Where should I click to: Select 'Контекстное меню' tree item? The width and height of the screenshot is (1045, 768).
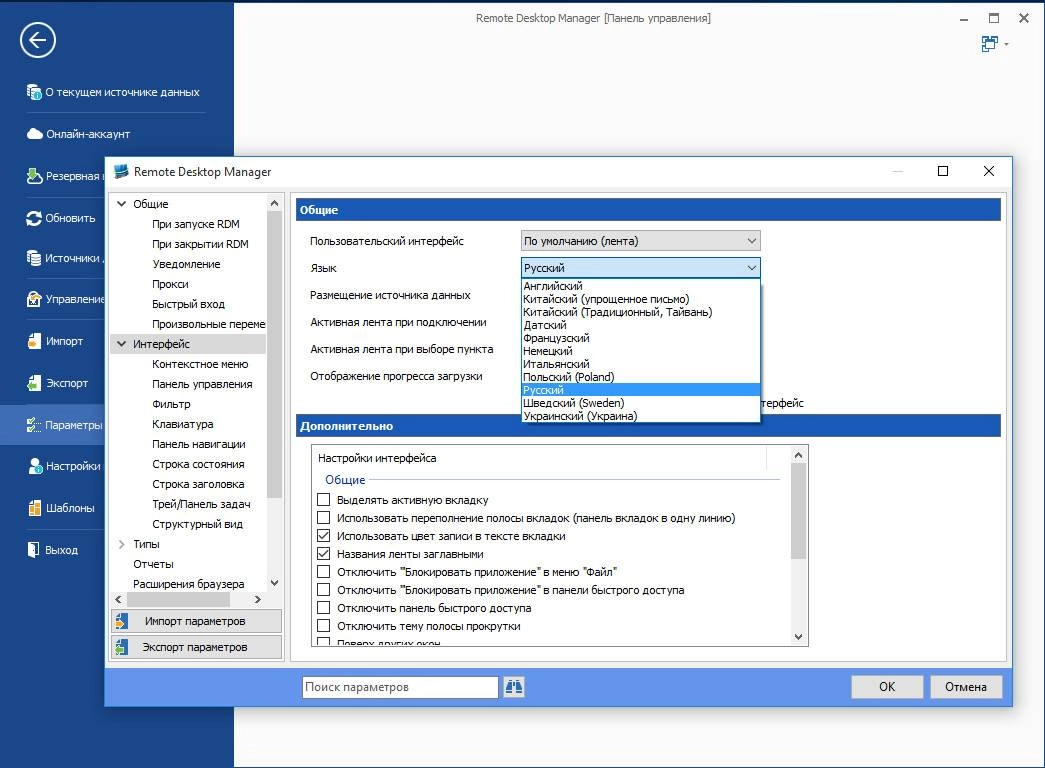[x=200, y=364]
